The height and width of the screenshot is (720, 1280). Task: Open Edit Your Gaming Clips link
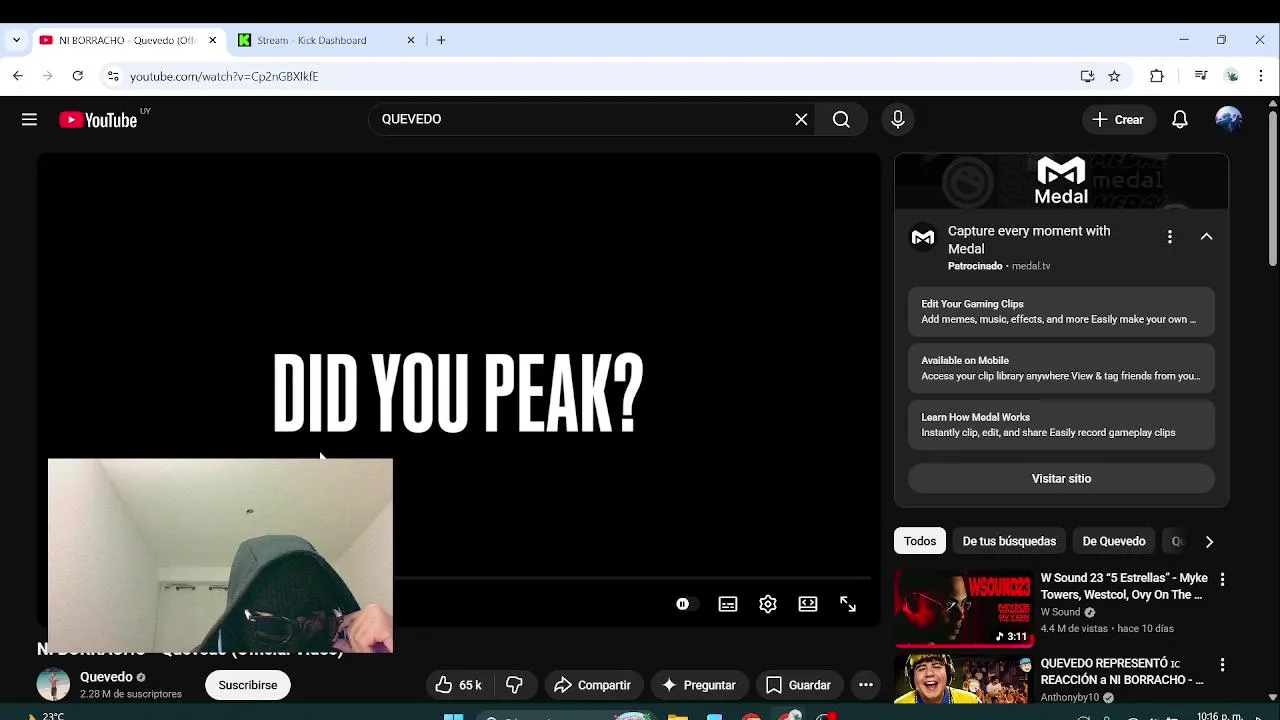(1061, 311)
